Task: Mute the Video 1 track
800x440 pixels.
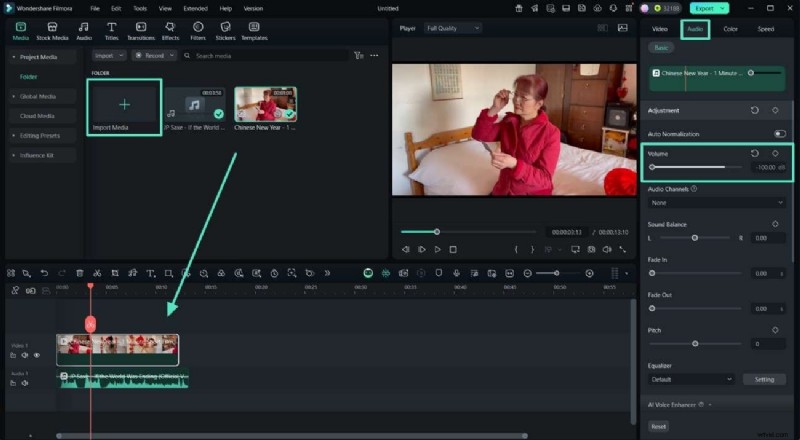Action: (x=24, y=355)
